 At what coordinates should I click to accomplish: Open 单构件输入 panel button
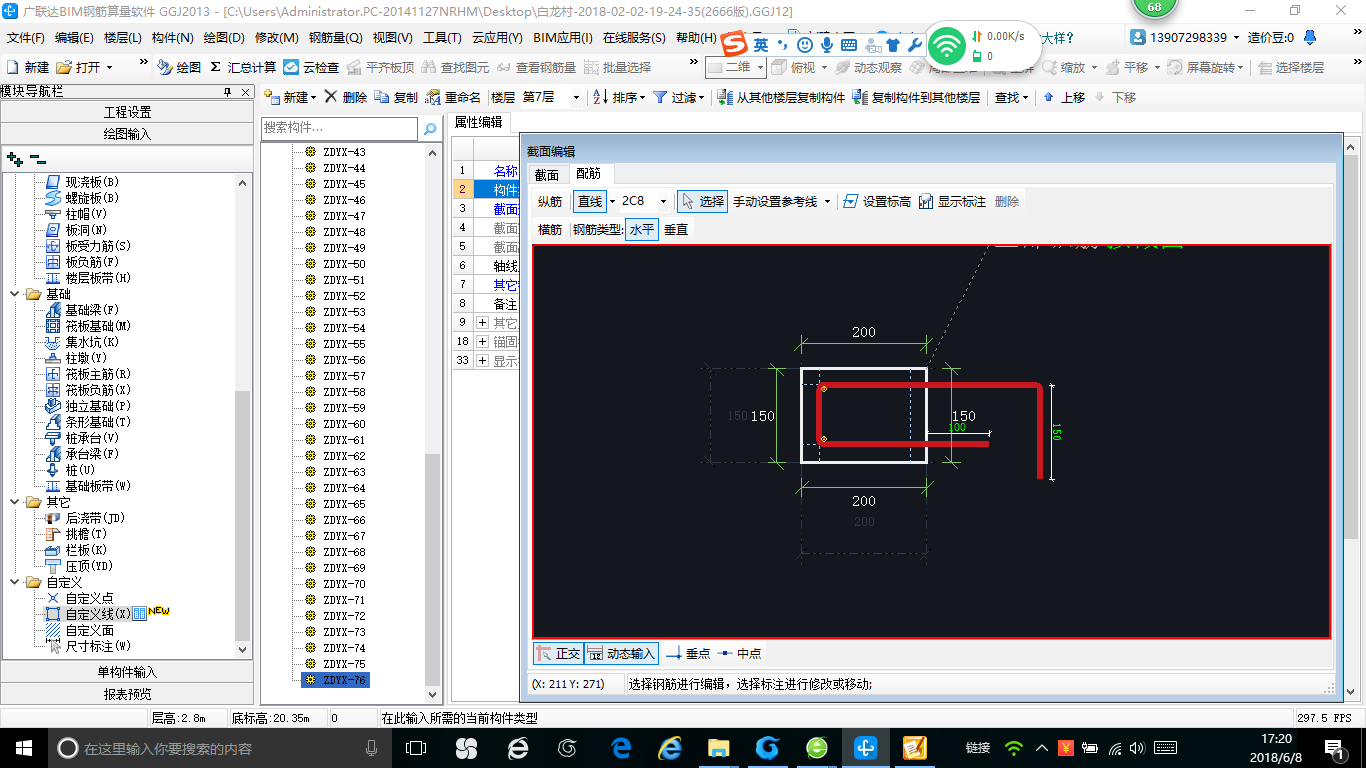pyautogui.click(x=127, y=672)
